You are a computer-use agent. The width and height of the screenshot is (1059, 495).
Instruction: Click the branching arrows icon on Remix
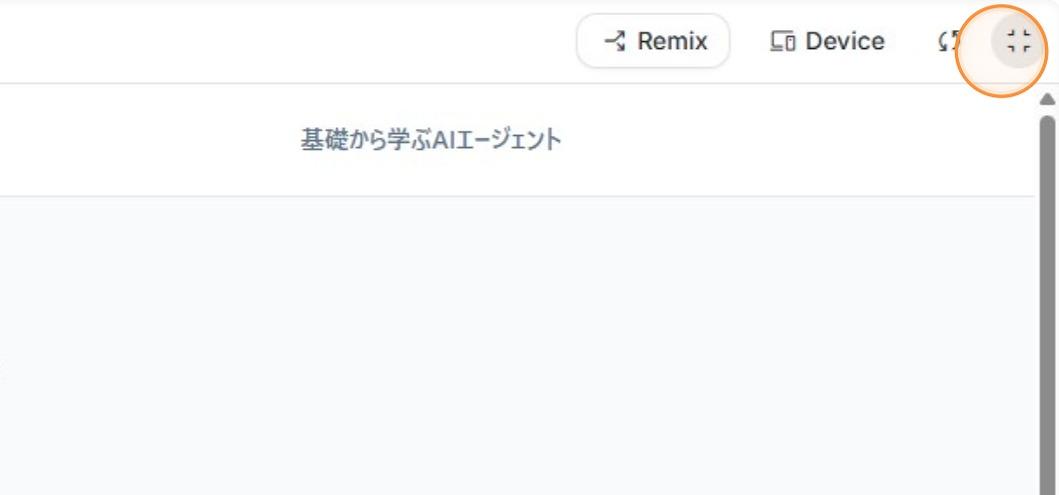click(615, 41)
